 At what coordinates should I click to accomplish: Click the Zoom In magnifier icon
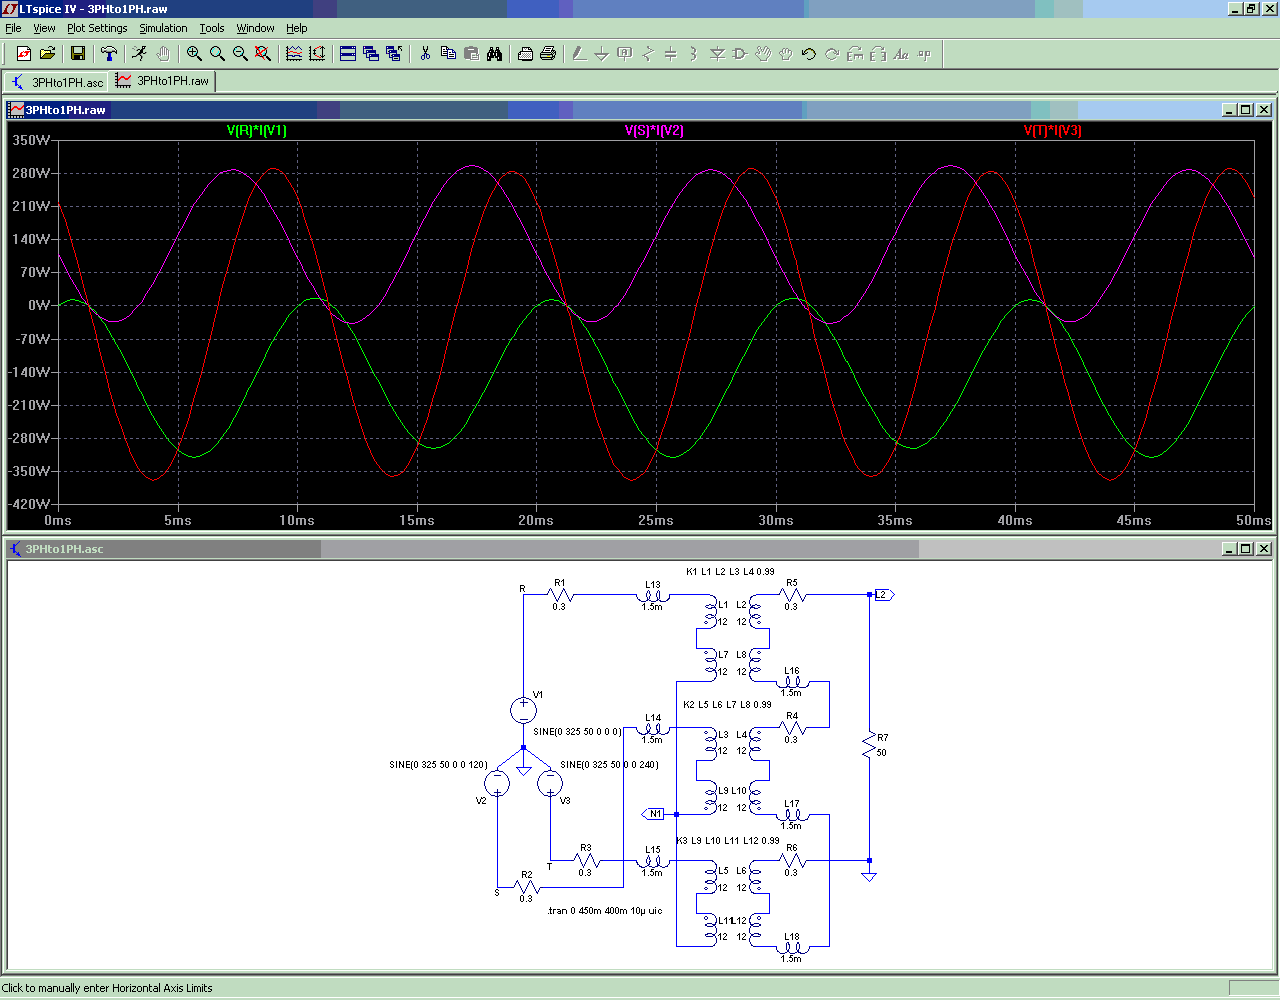(194, 54)
